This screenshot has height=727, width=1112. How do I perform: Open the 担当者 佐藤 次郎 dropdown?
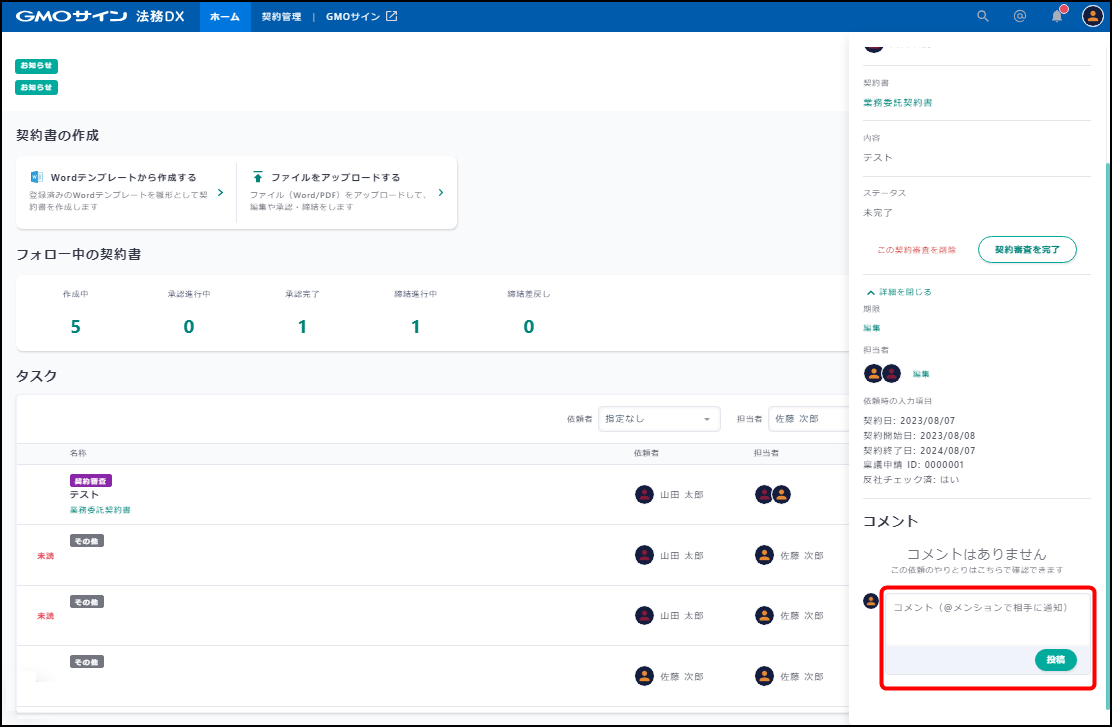tap(808, 419)
